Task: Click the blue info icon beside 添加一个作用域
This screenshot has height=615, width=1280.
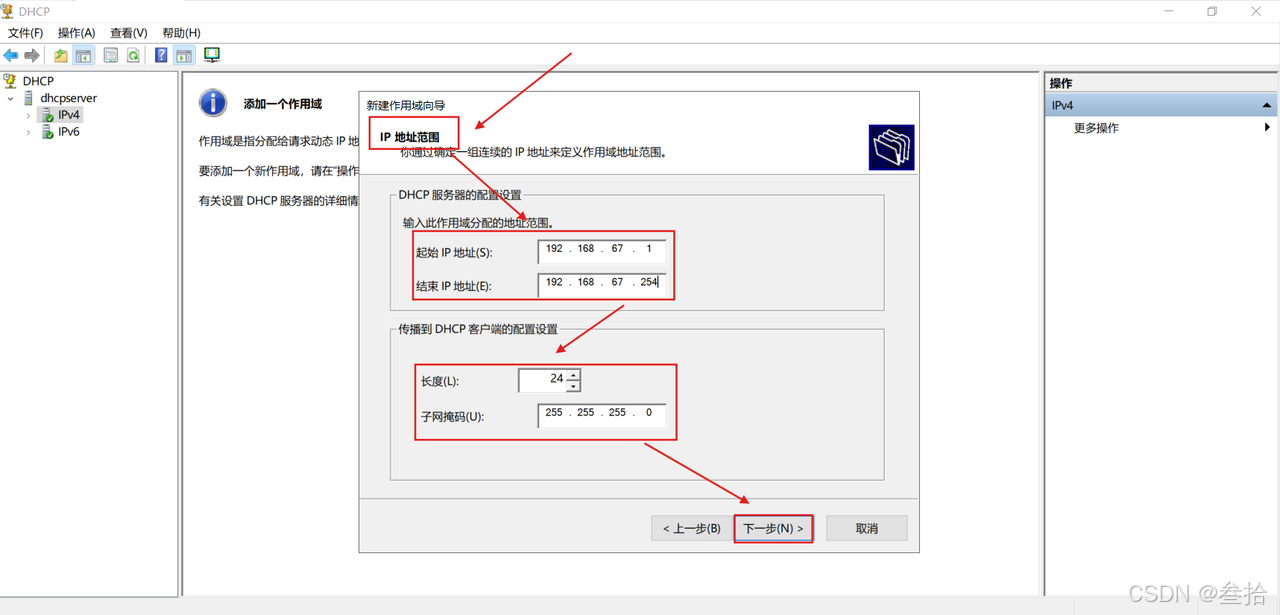Action: [213, 103]
